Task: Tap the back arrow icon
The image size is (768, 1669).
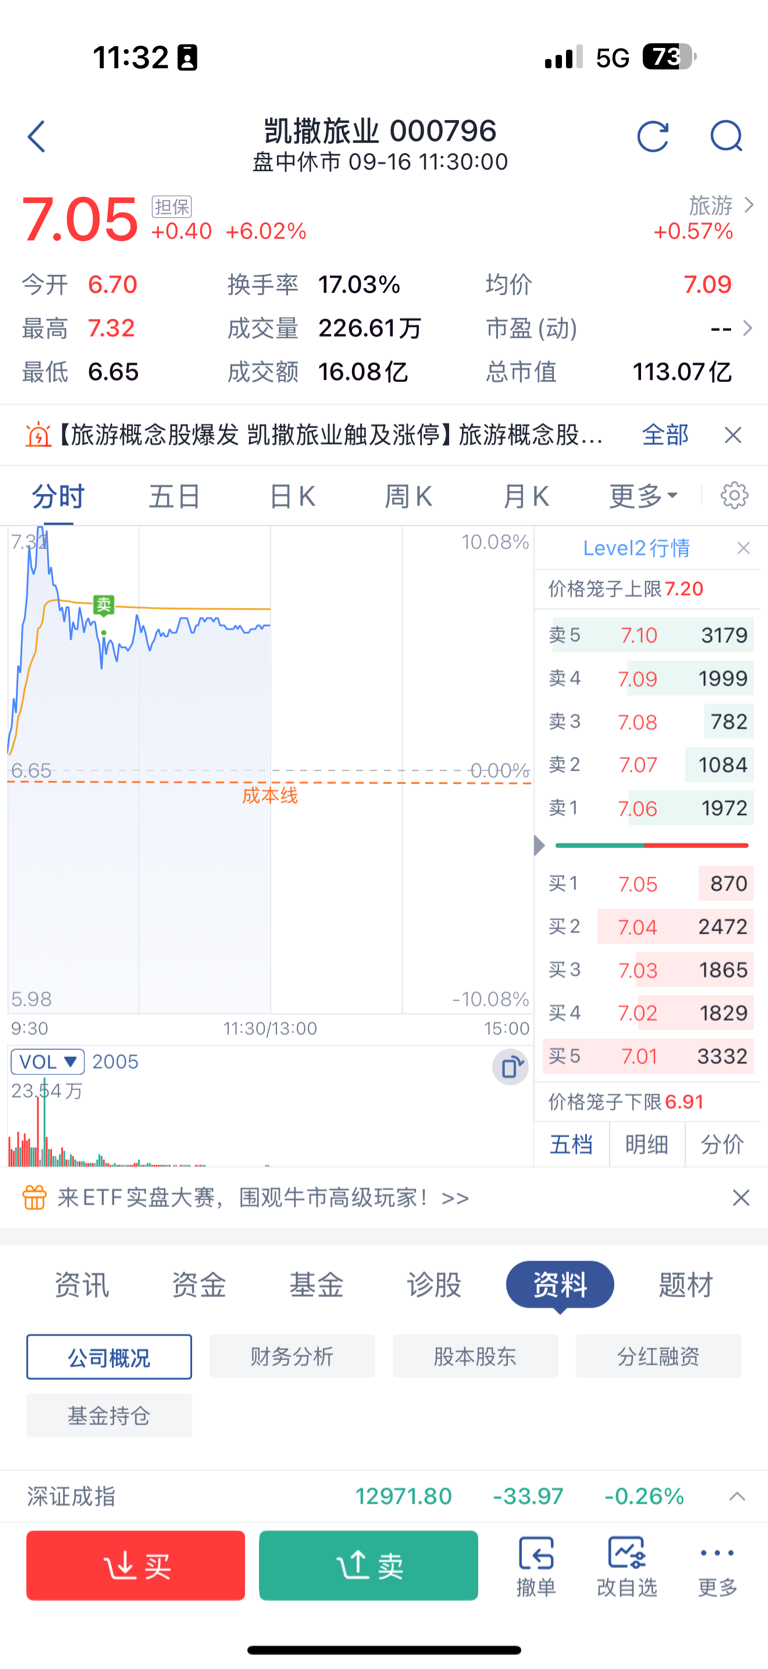Action: click(37, 136)
